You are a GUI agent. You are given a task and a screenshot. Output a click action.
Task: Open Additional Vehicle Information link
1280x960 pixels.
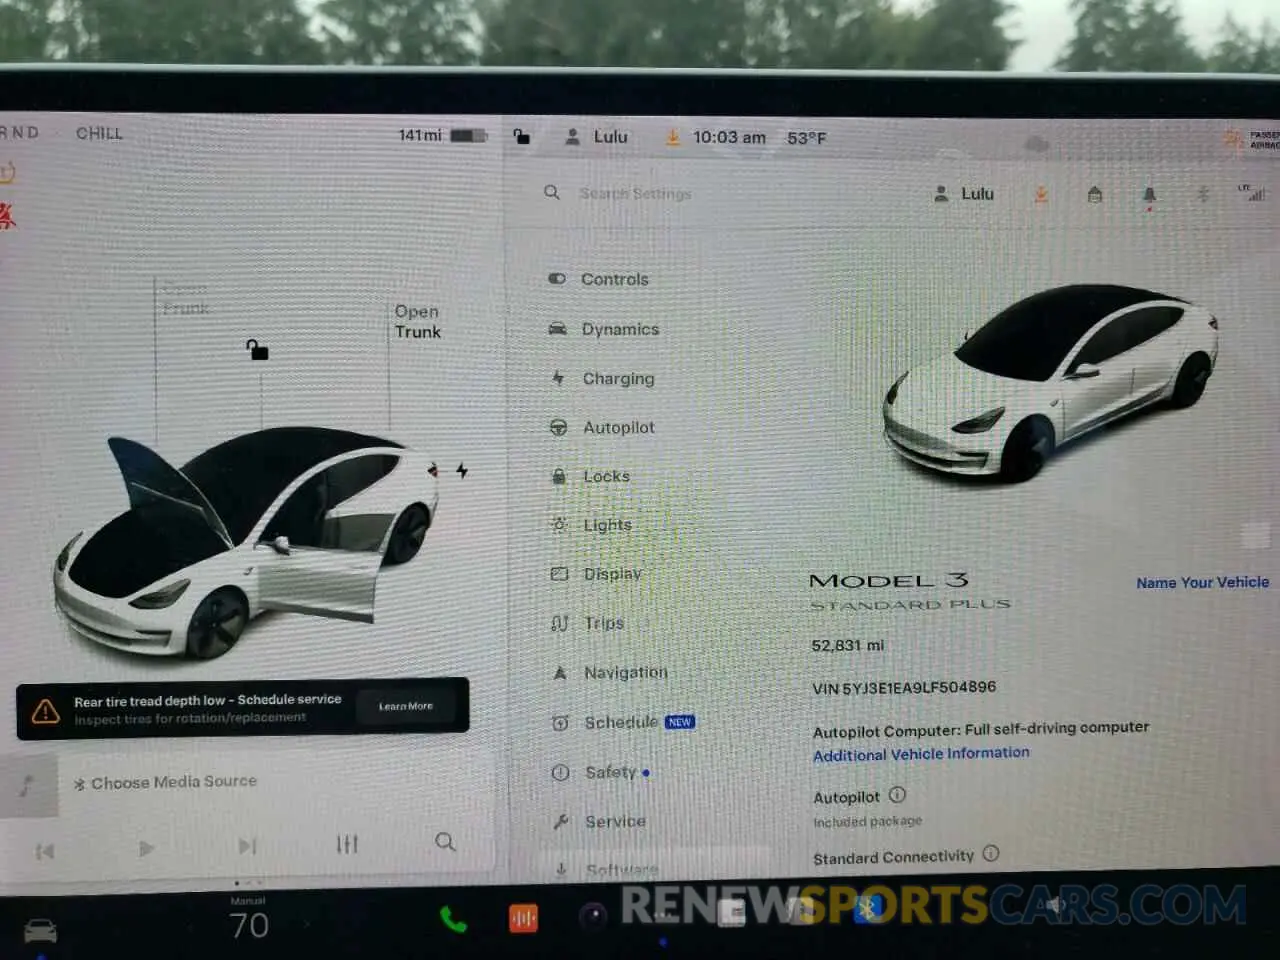pyautogui.click(x=921, y=754)
